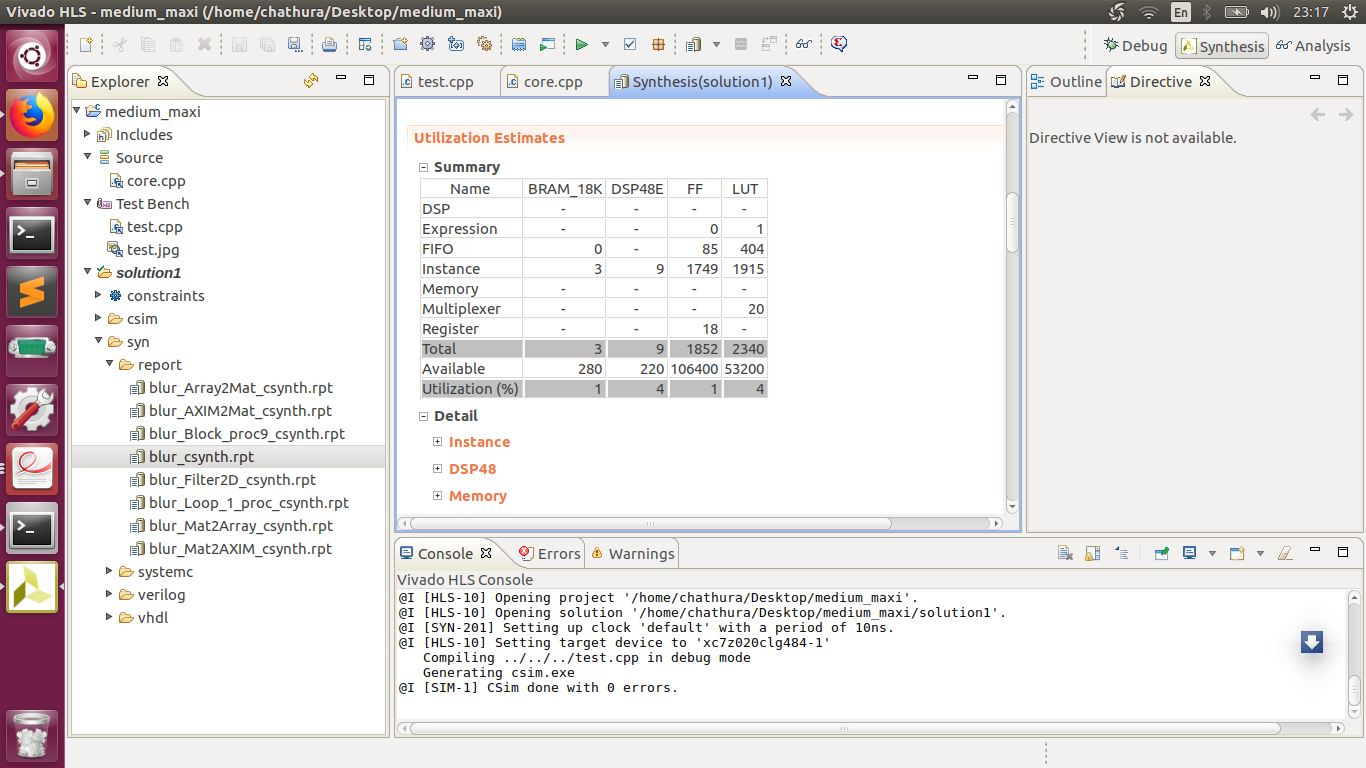
Task: Create a new project via toolbar icon
Action: click(400, 45)
